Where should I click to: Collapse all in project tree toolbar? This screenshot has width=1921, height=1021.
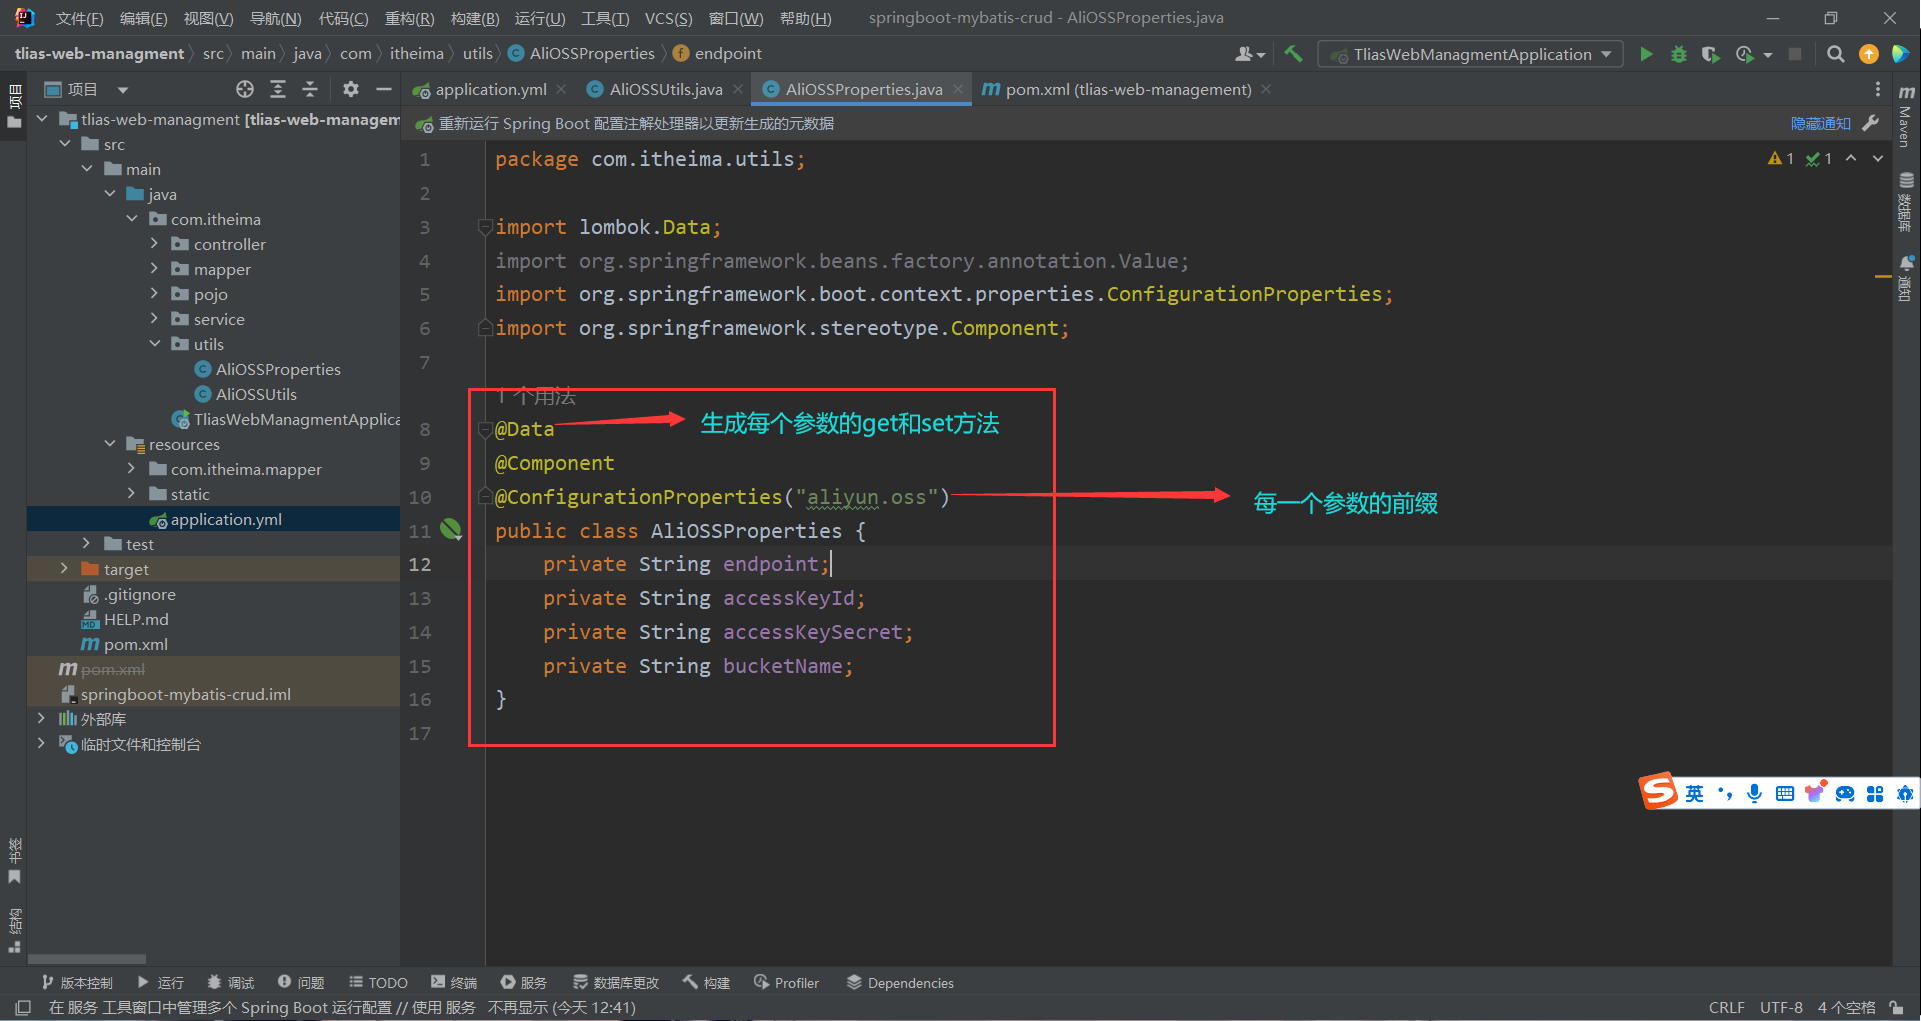coord(310,89)
